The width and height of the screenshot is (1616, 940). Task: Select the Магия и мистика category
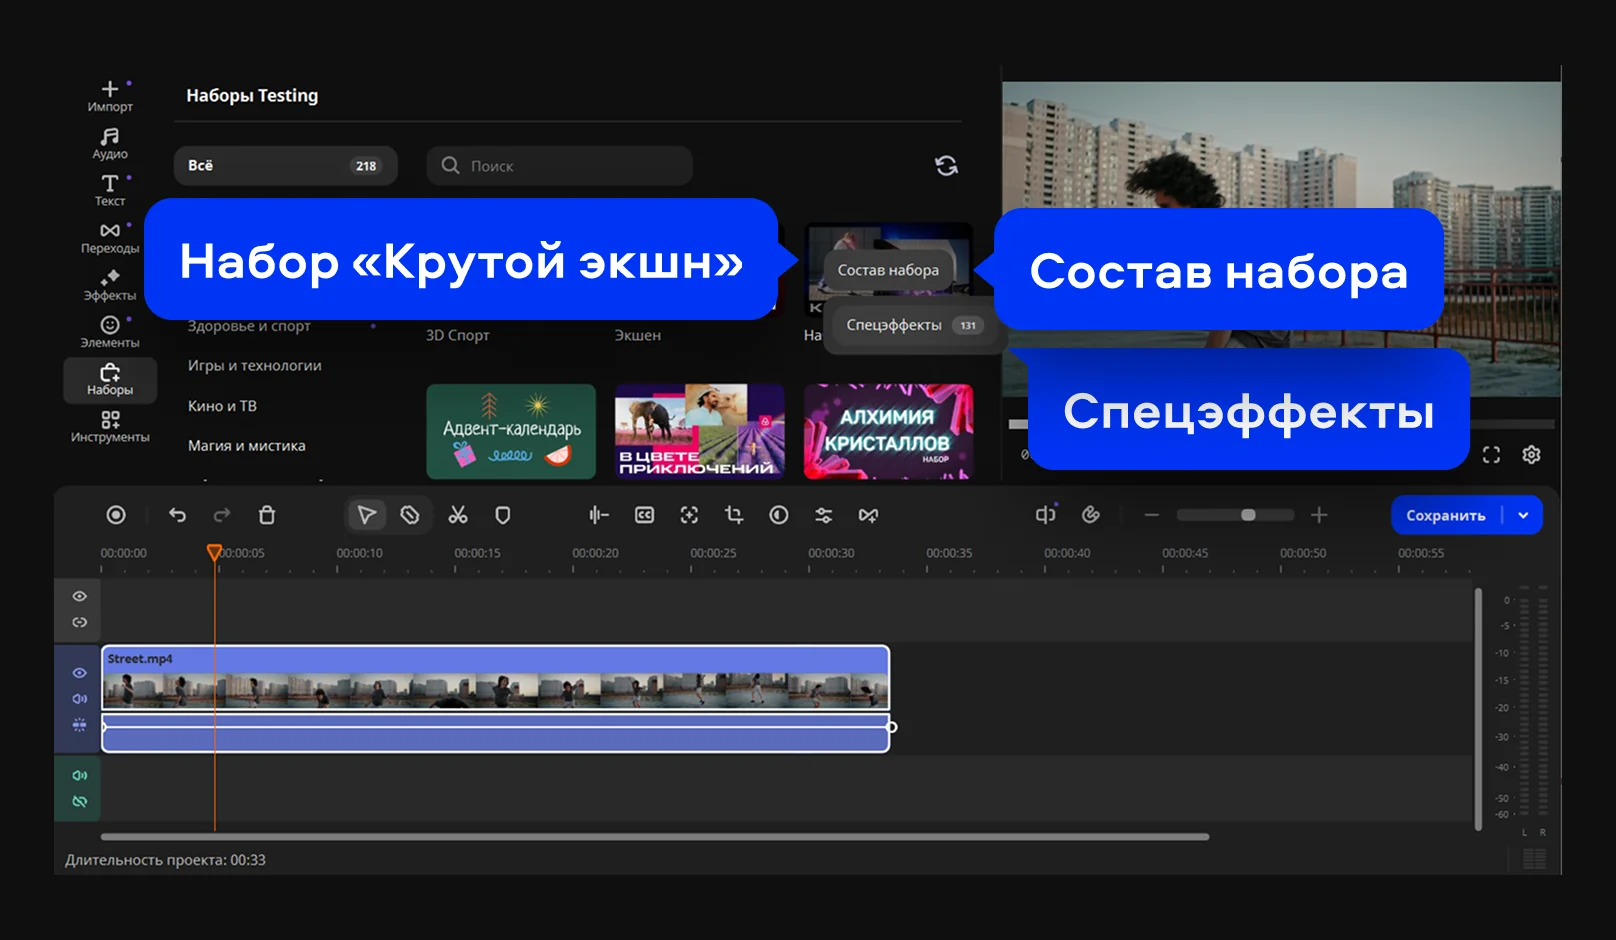pos(247,446)
